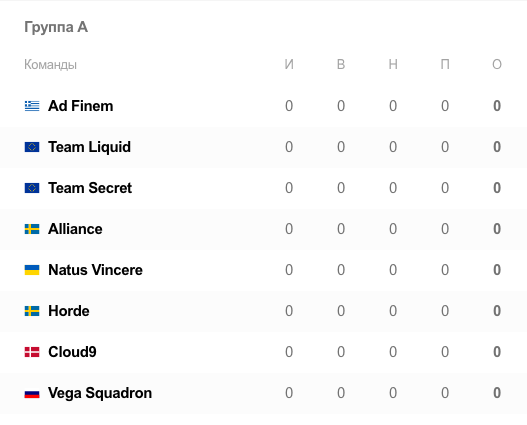Select the Team Secret team name
The image size is (527, 425).
click(90, 188)
